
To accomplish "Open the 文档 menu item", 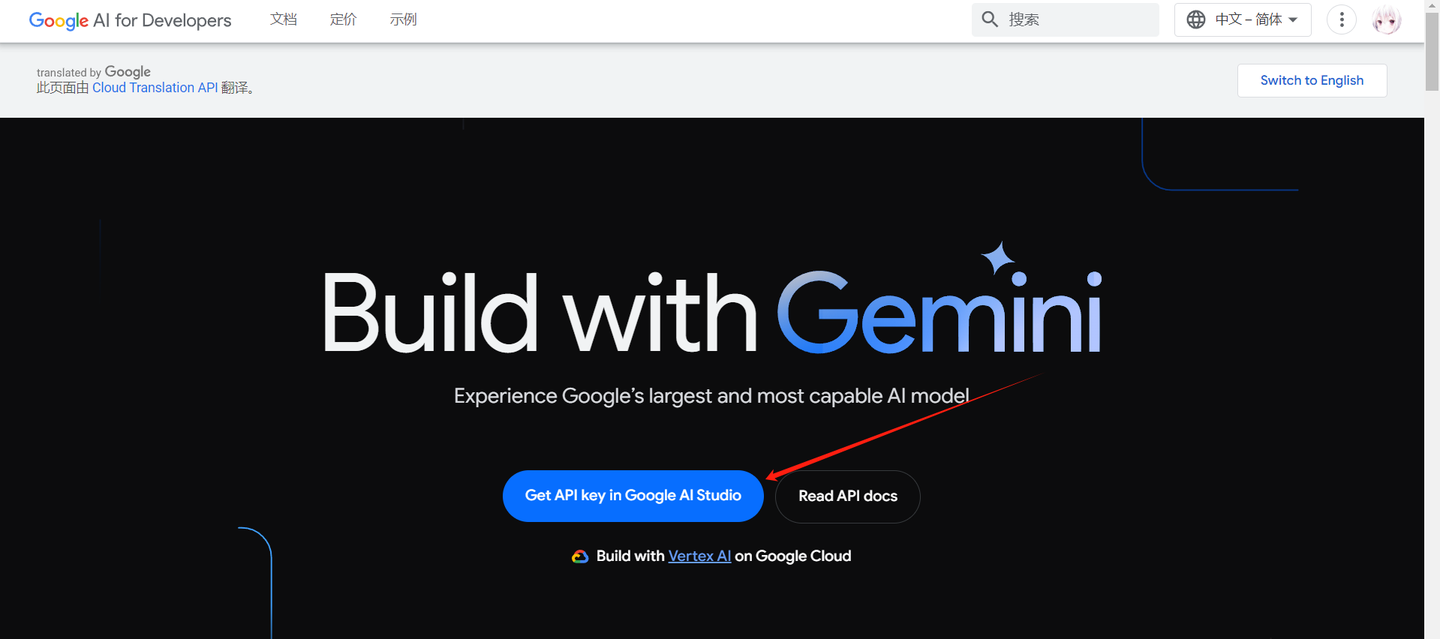I will 284,19.
